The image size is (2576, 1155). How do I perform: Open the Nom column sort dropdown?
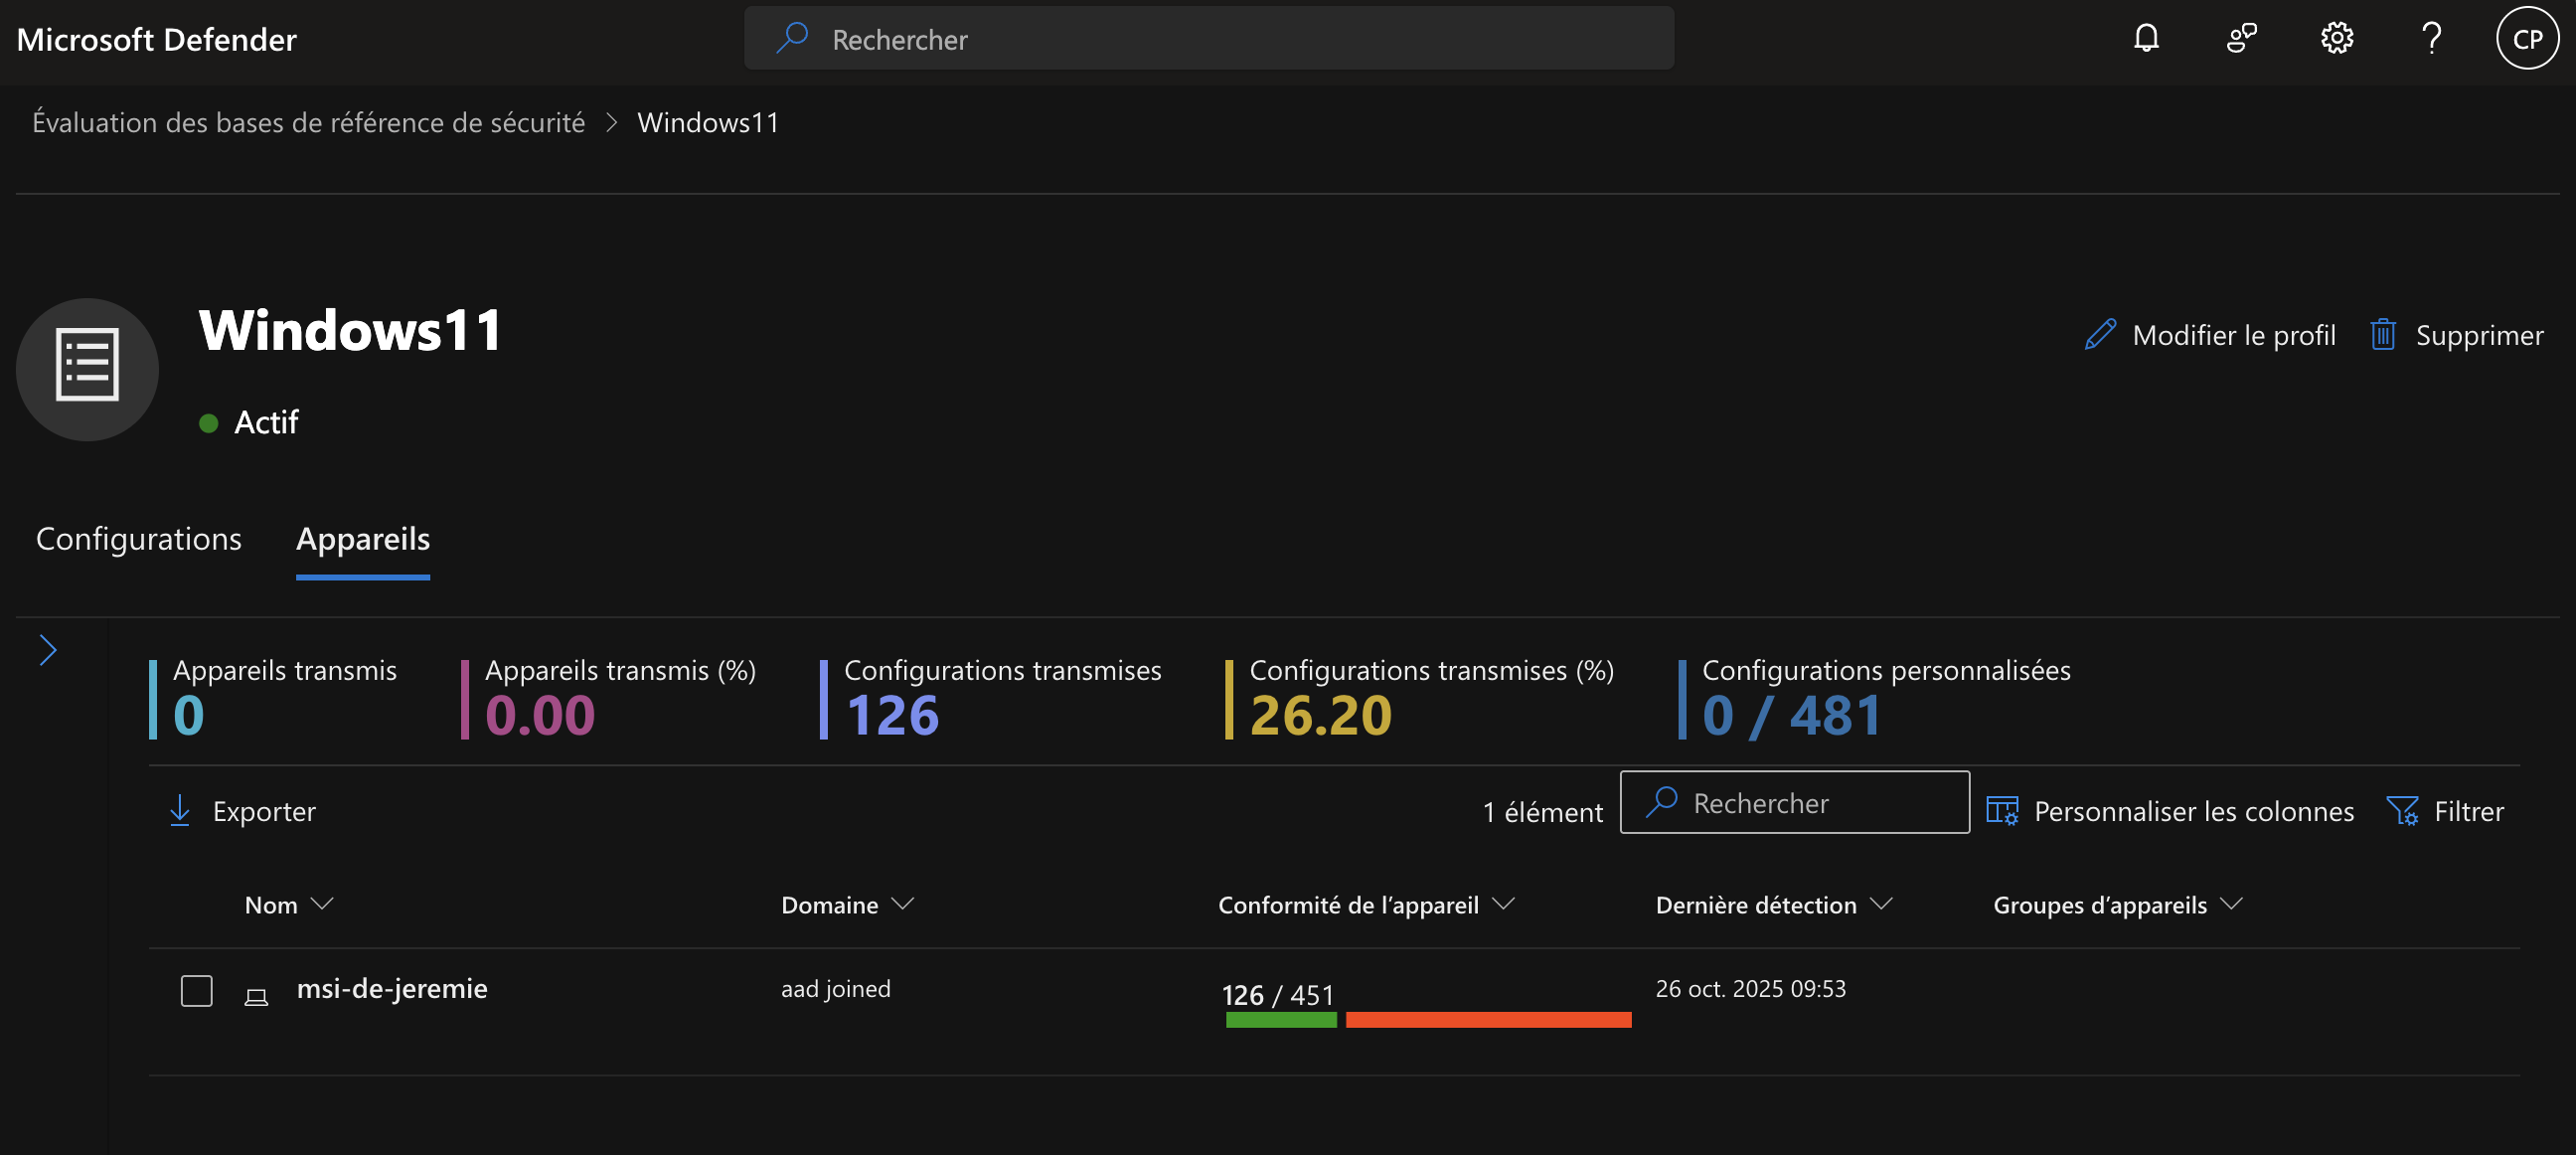[322, 904]
